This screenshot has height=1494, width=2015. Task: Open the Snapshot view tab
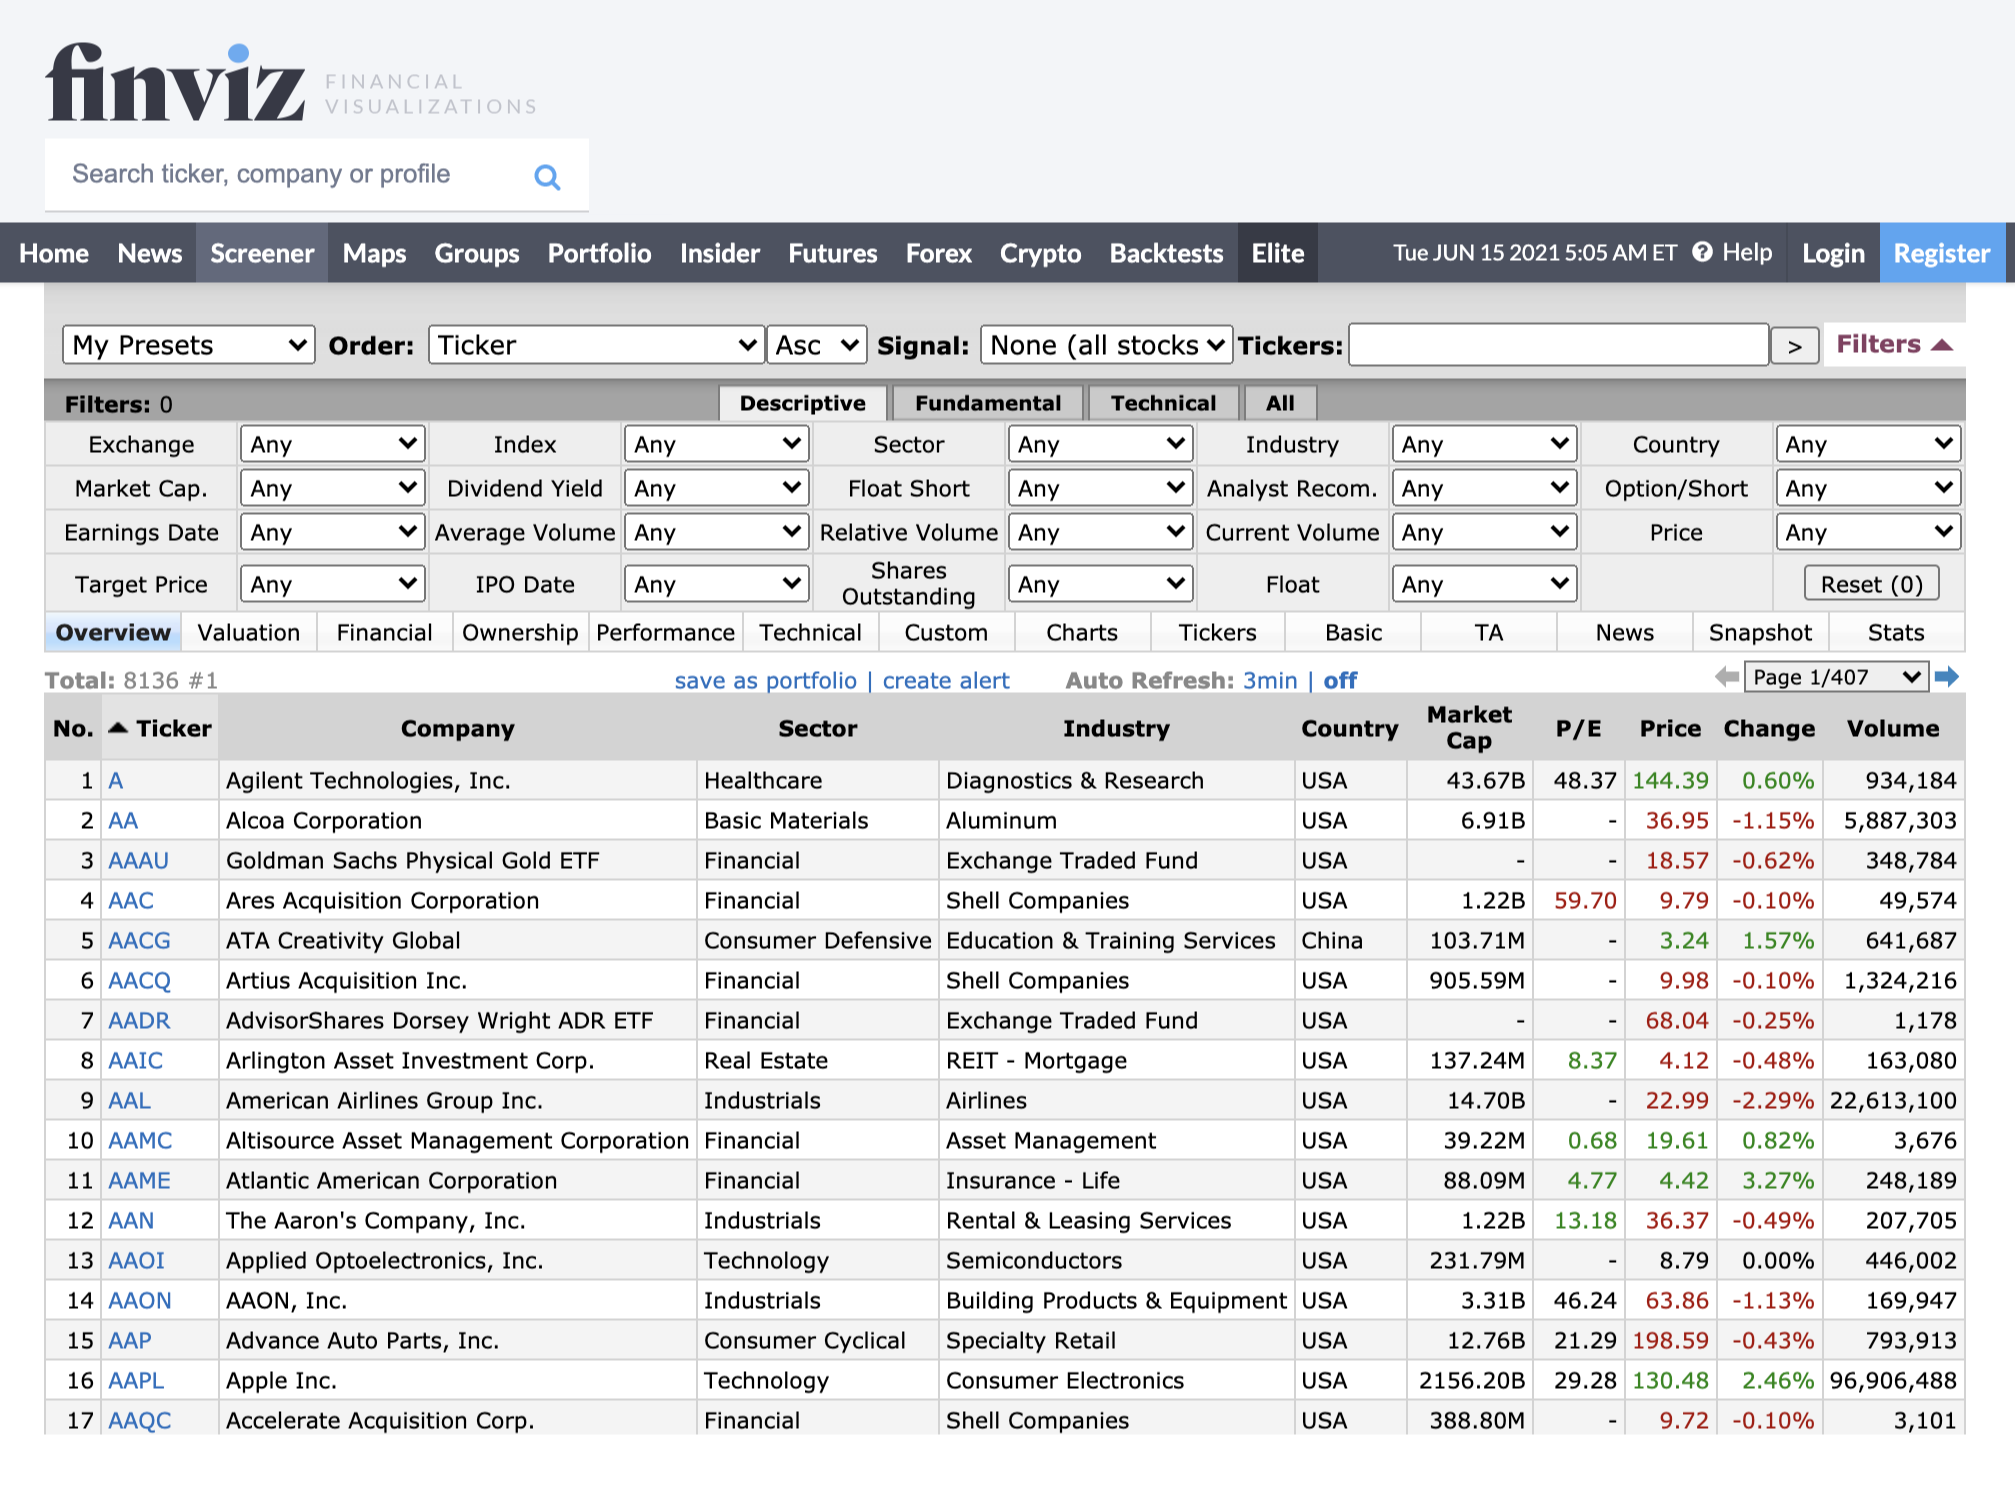1760,633
